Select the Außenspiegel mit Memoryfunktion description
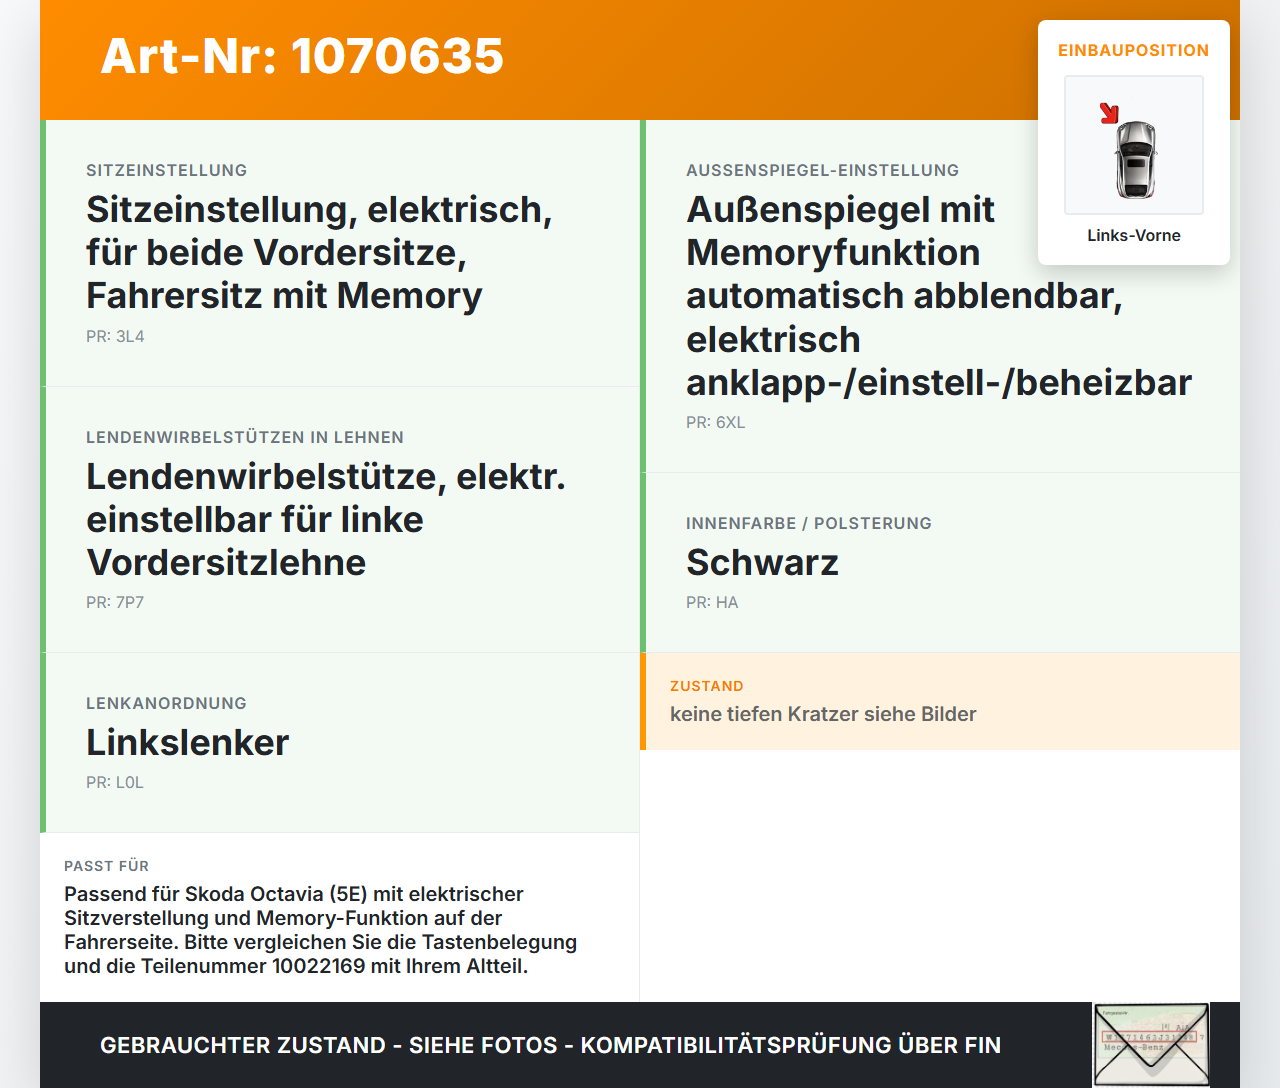This screenshot has width=1280, height=1089. pyautogui.click(x=939, y=296)
